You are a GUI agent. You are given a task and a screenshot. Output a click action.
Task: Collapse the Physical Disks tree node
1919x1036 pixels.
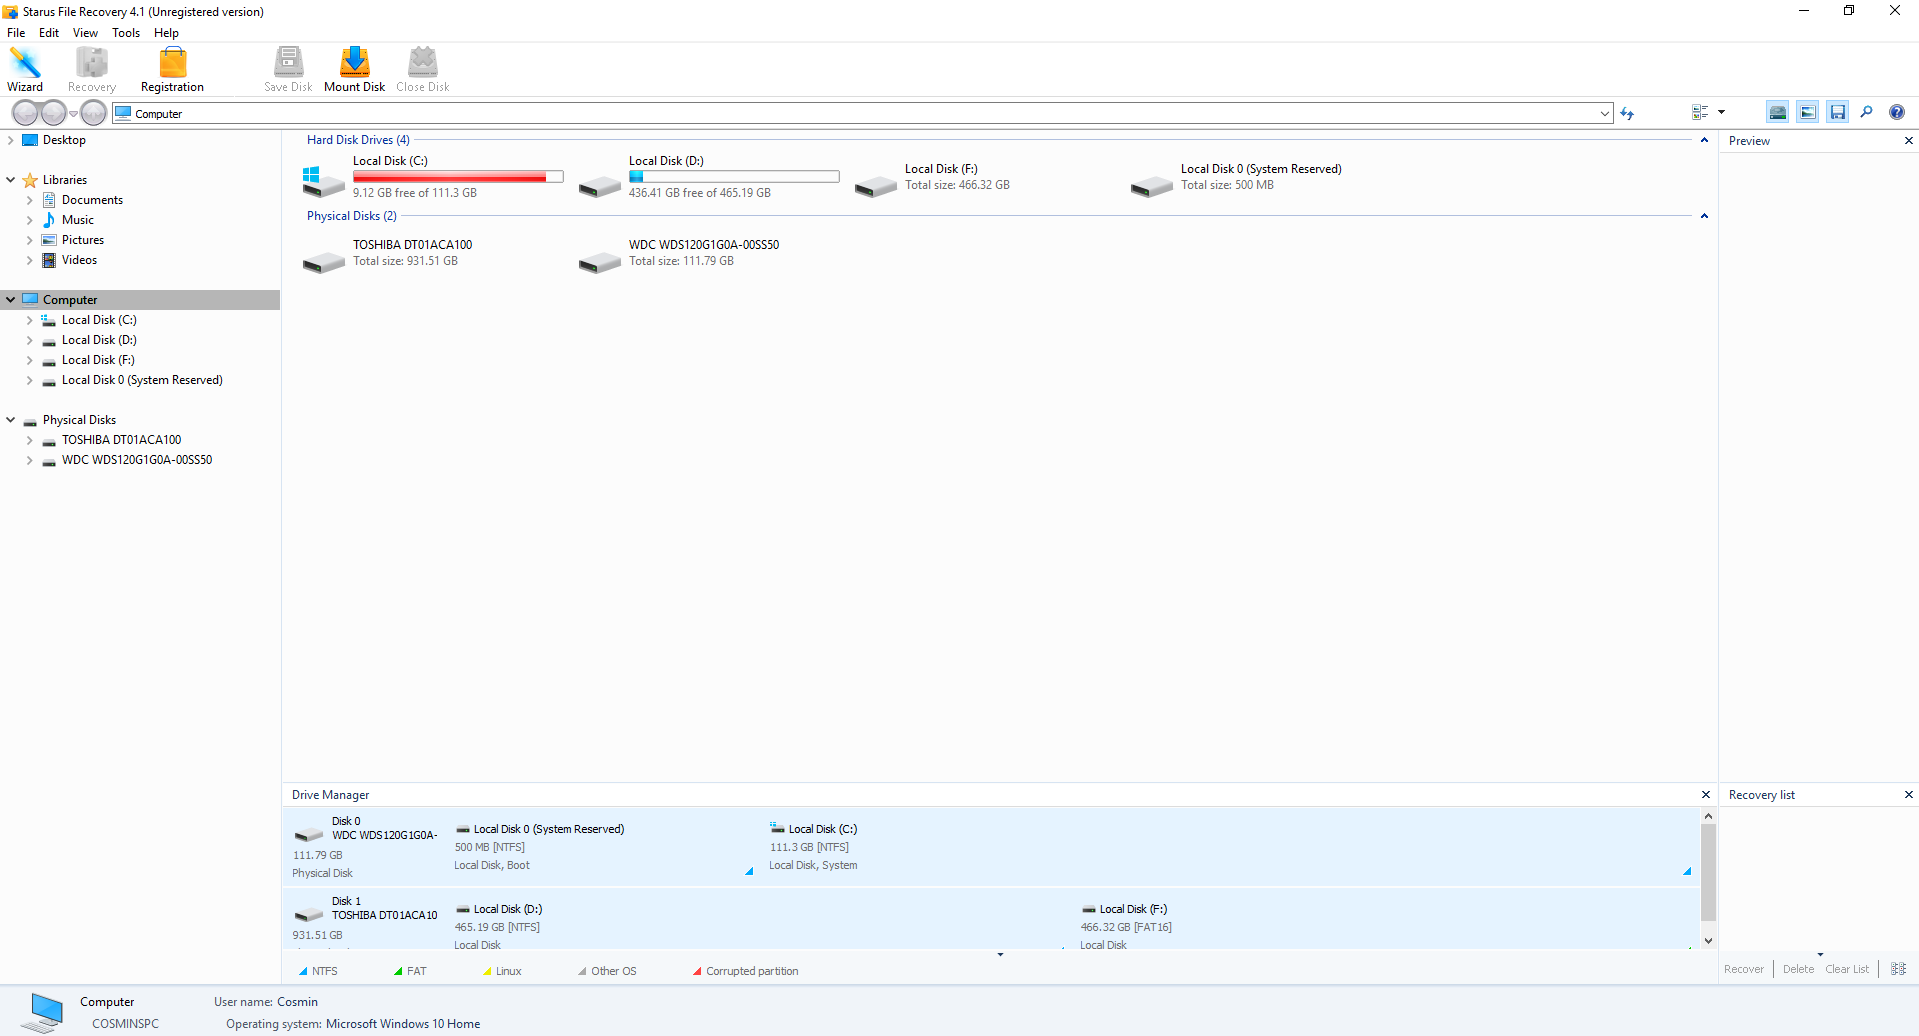[x=11, y=420]
